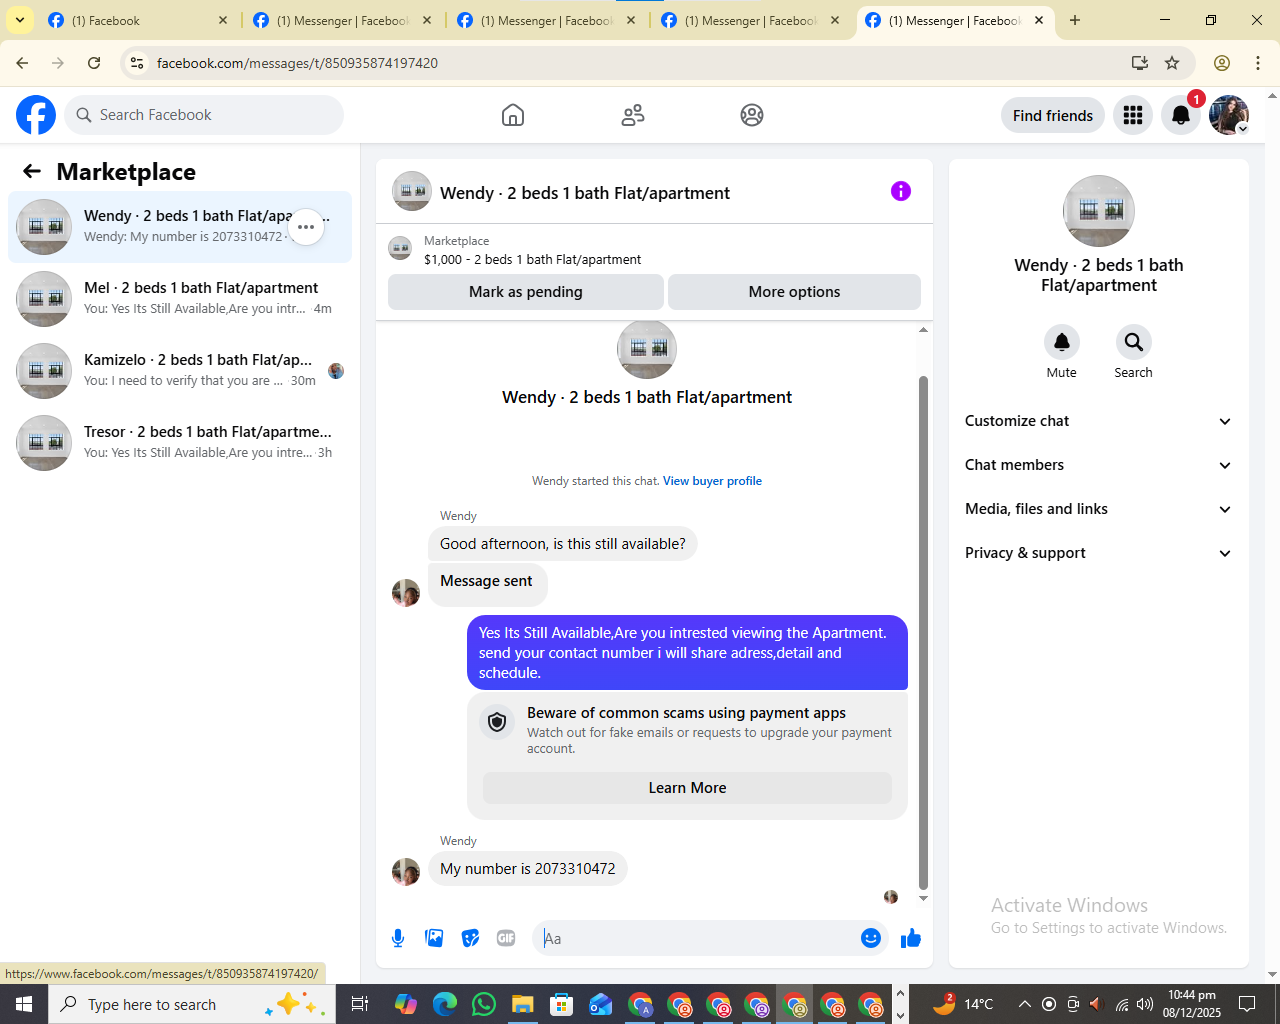Open the $1,000 Marketplace listing link
Viewport: 1280px width, 1024px height.
(x=532, y=259)
